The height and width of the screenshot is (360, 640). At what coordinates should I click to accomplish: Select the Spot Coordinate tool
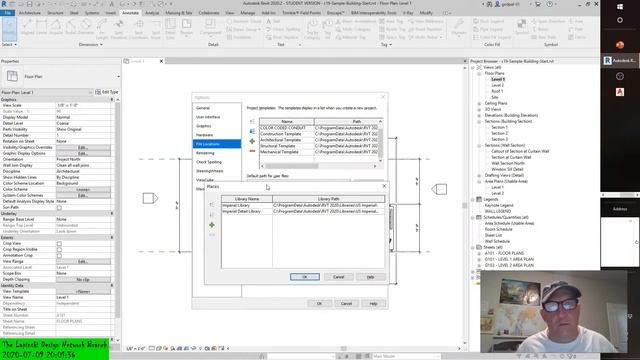pyautogui.click(x=139, y=29)
